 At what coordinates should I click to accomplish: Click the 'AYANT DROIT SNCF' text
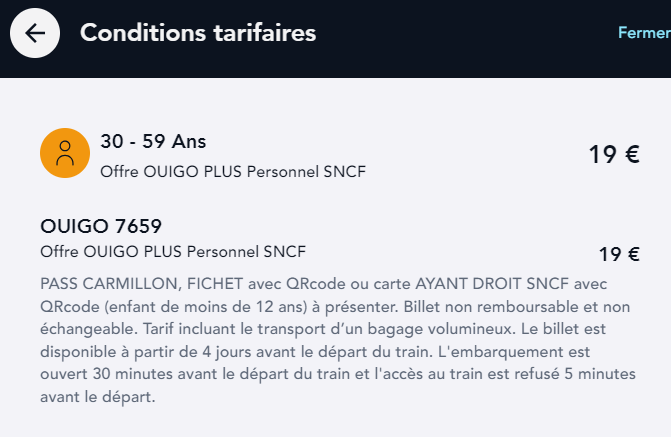(492, 284)
